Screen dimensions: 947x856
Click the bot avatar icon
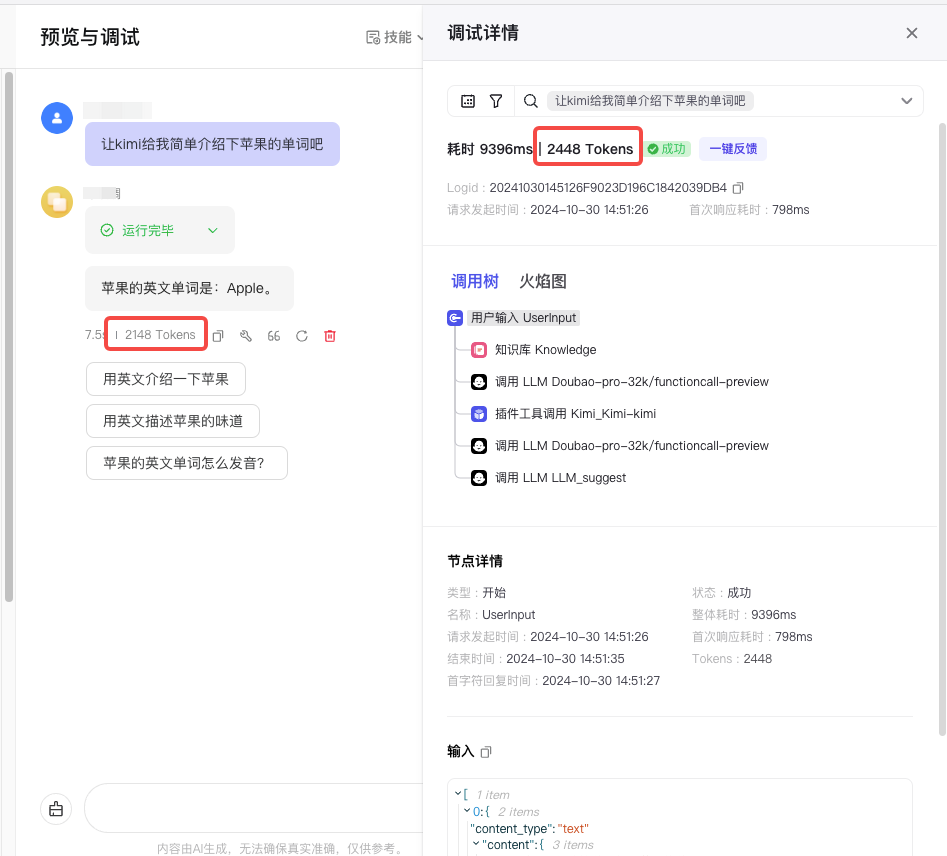[57, 202]
